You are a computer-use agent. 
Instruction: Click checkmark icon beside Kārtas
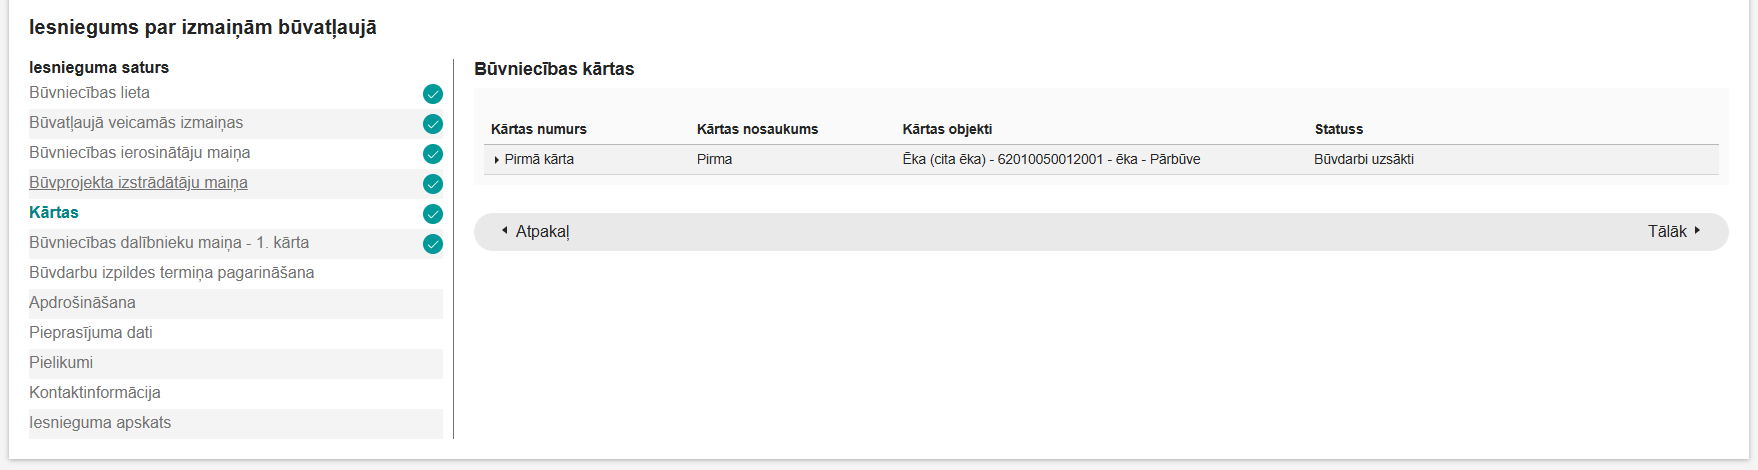433,214
